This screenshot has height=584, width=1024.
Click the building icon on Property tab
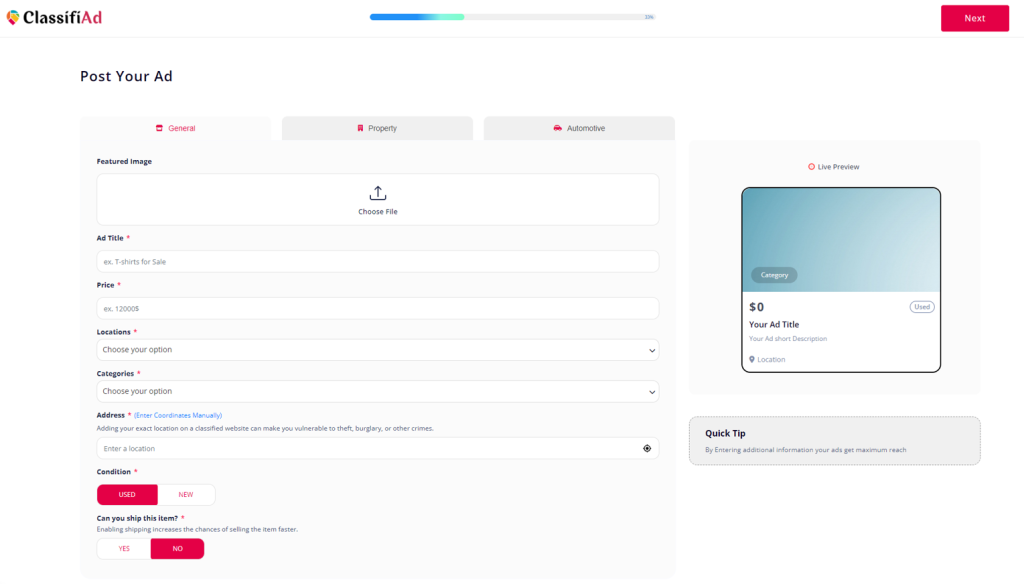(x=360, y=128)
